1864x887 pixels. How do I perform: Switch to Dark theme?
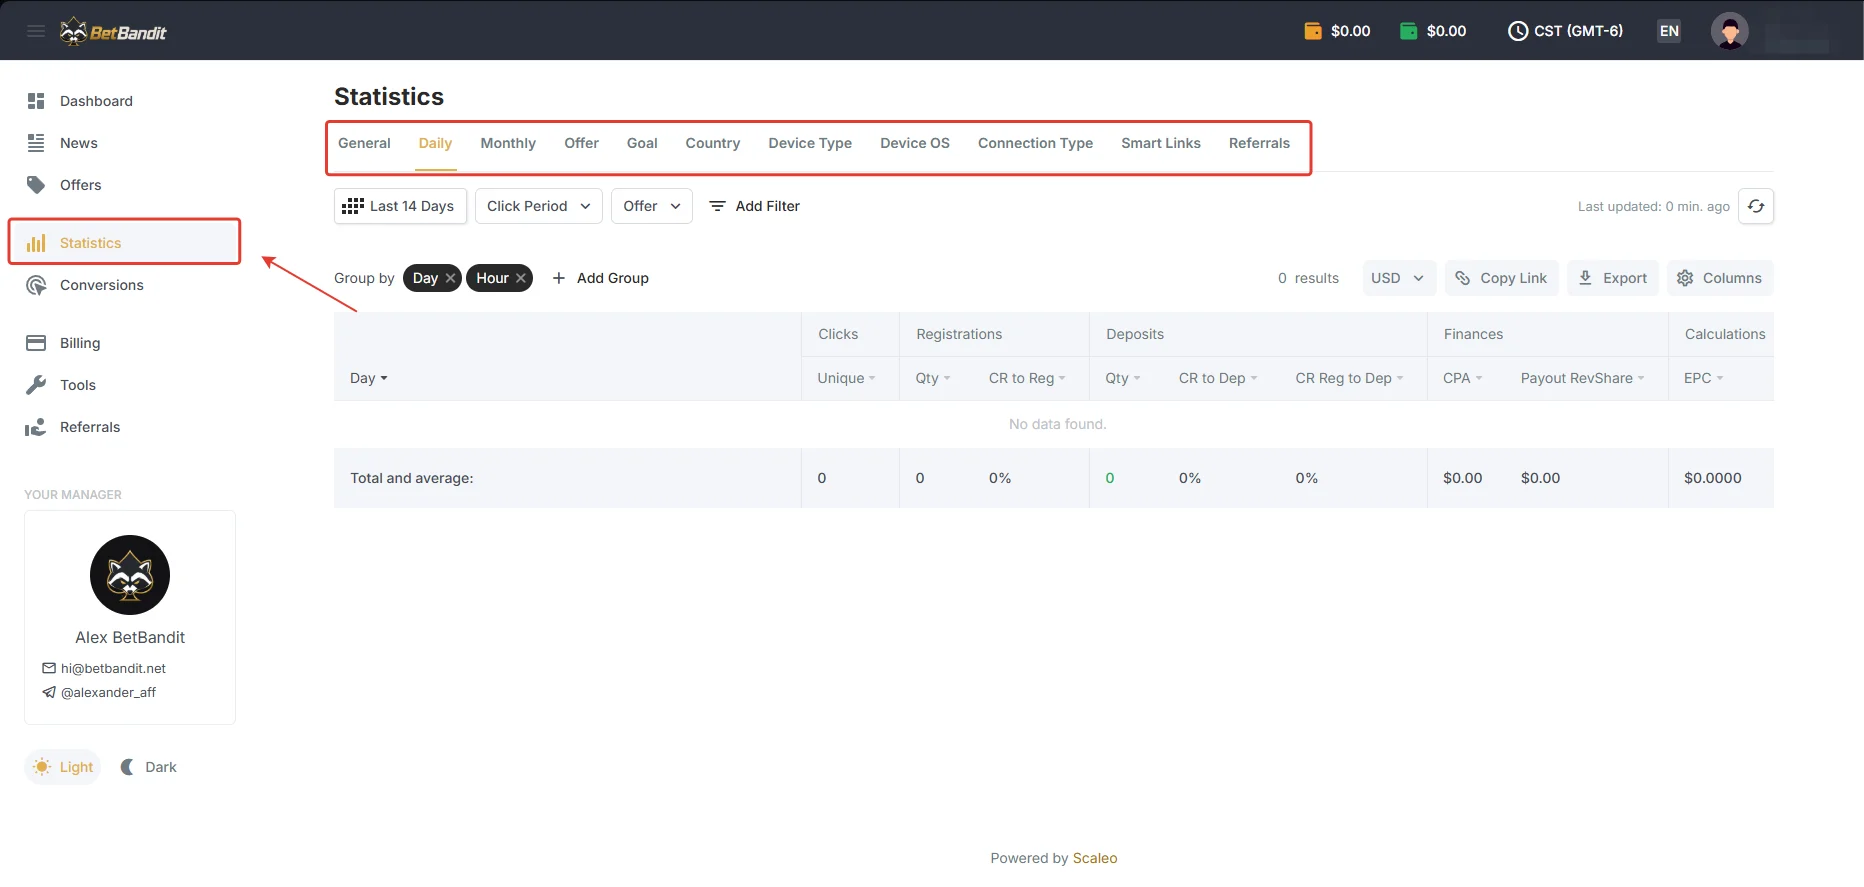click(148, 767)
